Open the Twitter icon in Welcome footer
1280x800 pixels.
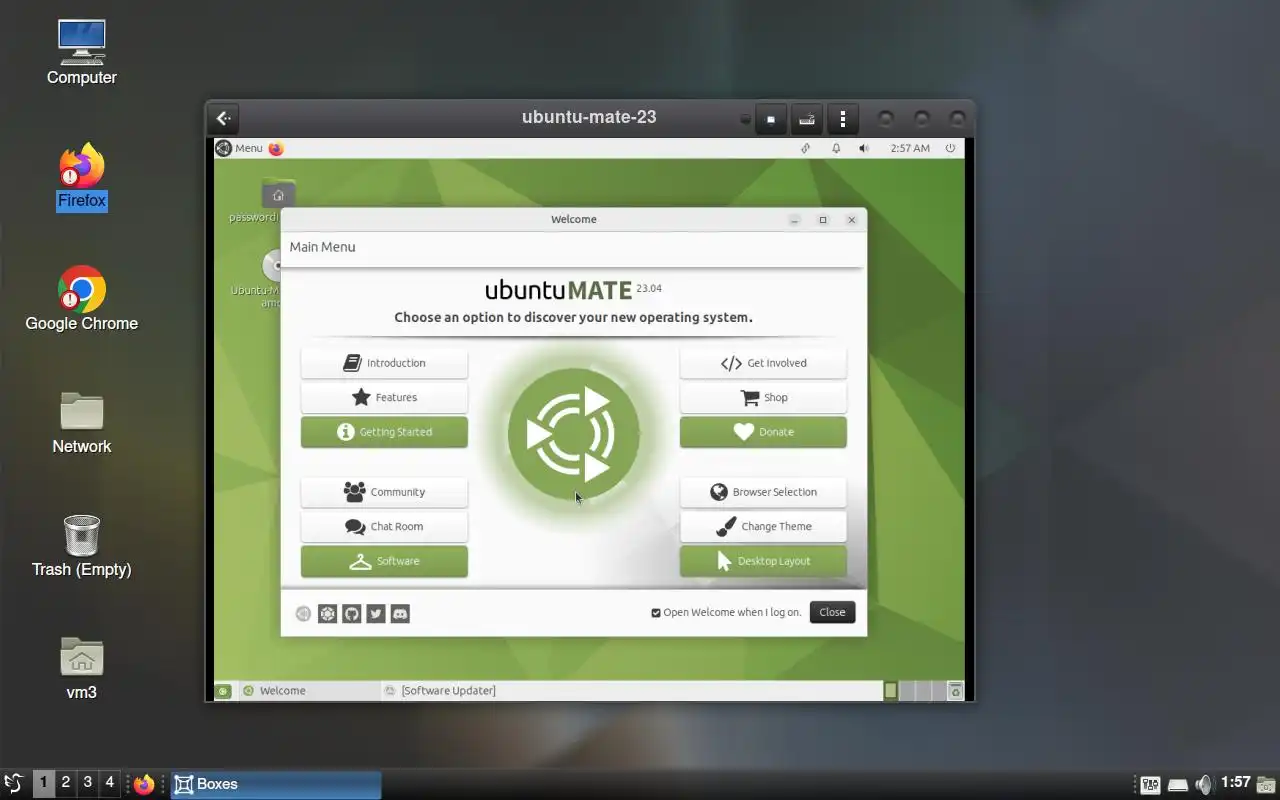tap(376, 614)
